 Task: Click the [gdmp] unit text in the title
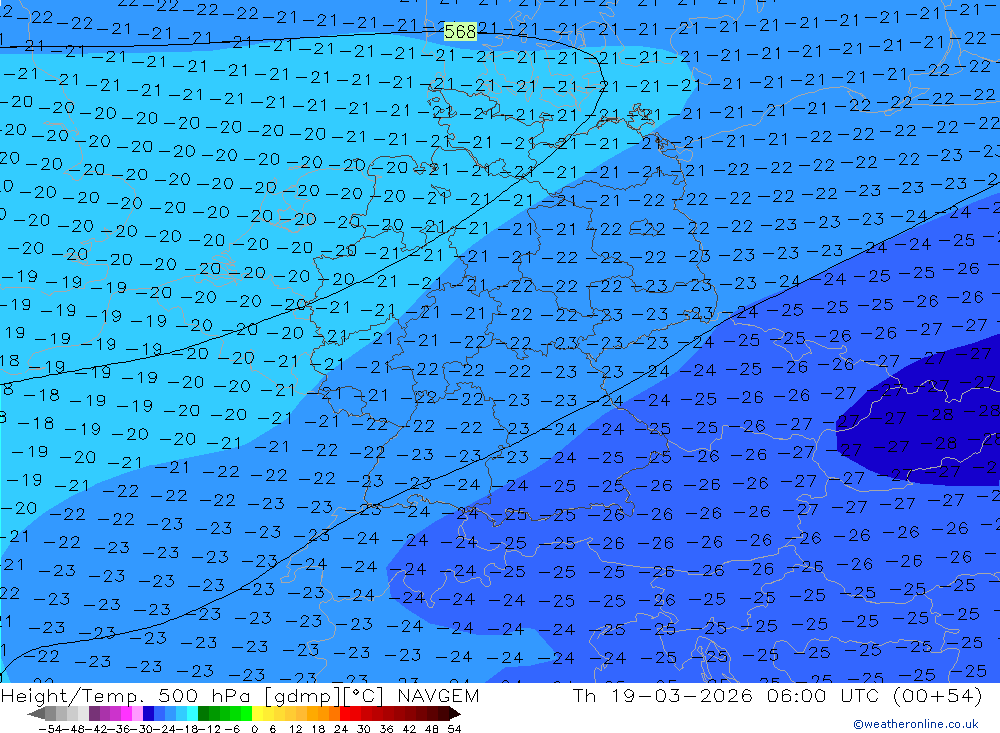302,696
